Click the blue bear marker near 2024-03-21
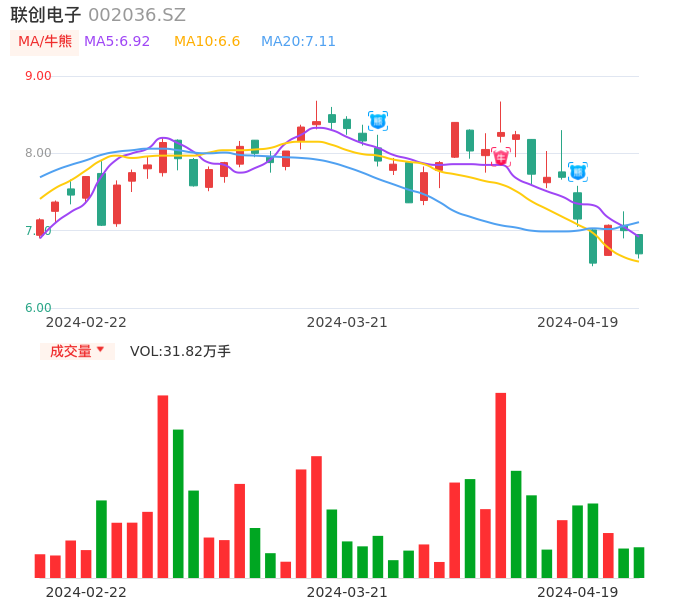This screenshot has width=686, height=606. click(x=377, y=121)
